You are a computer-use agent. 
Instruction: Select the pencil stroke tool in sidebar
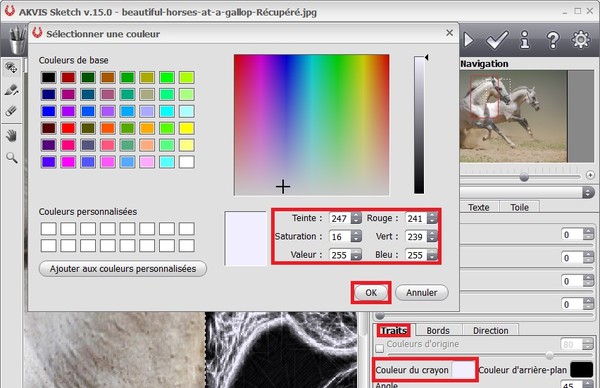[11, 90]
